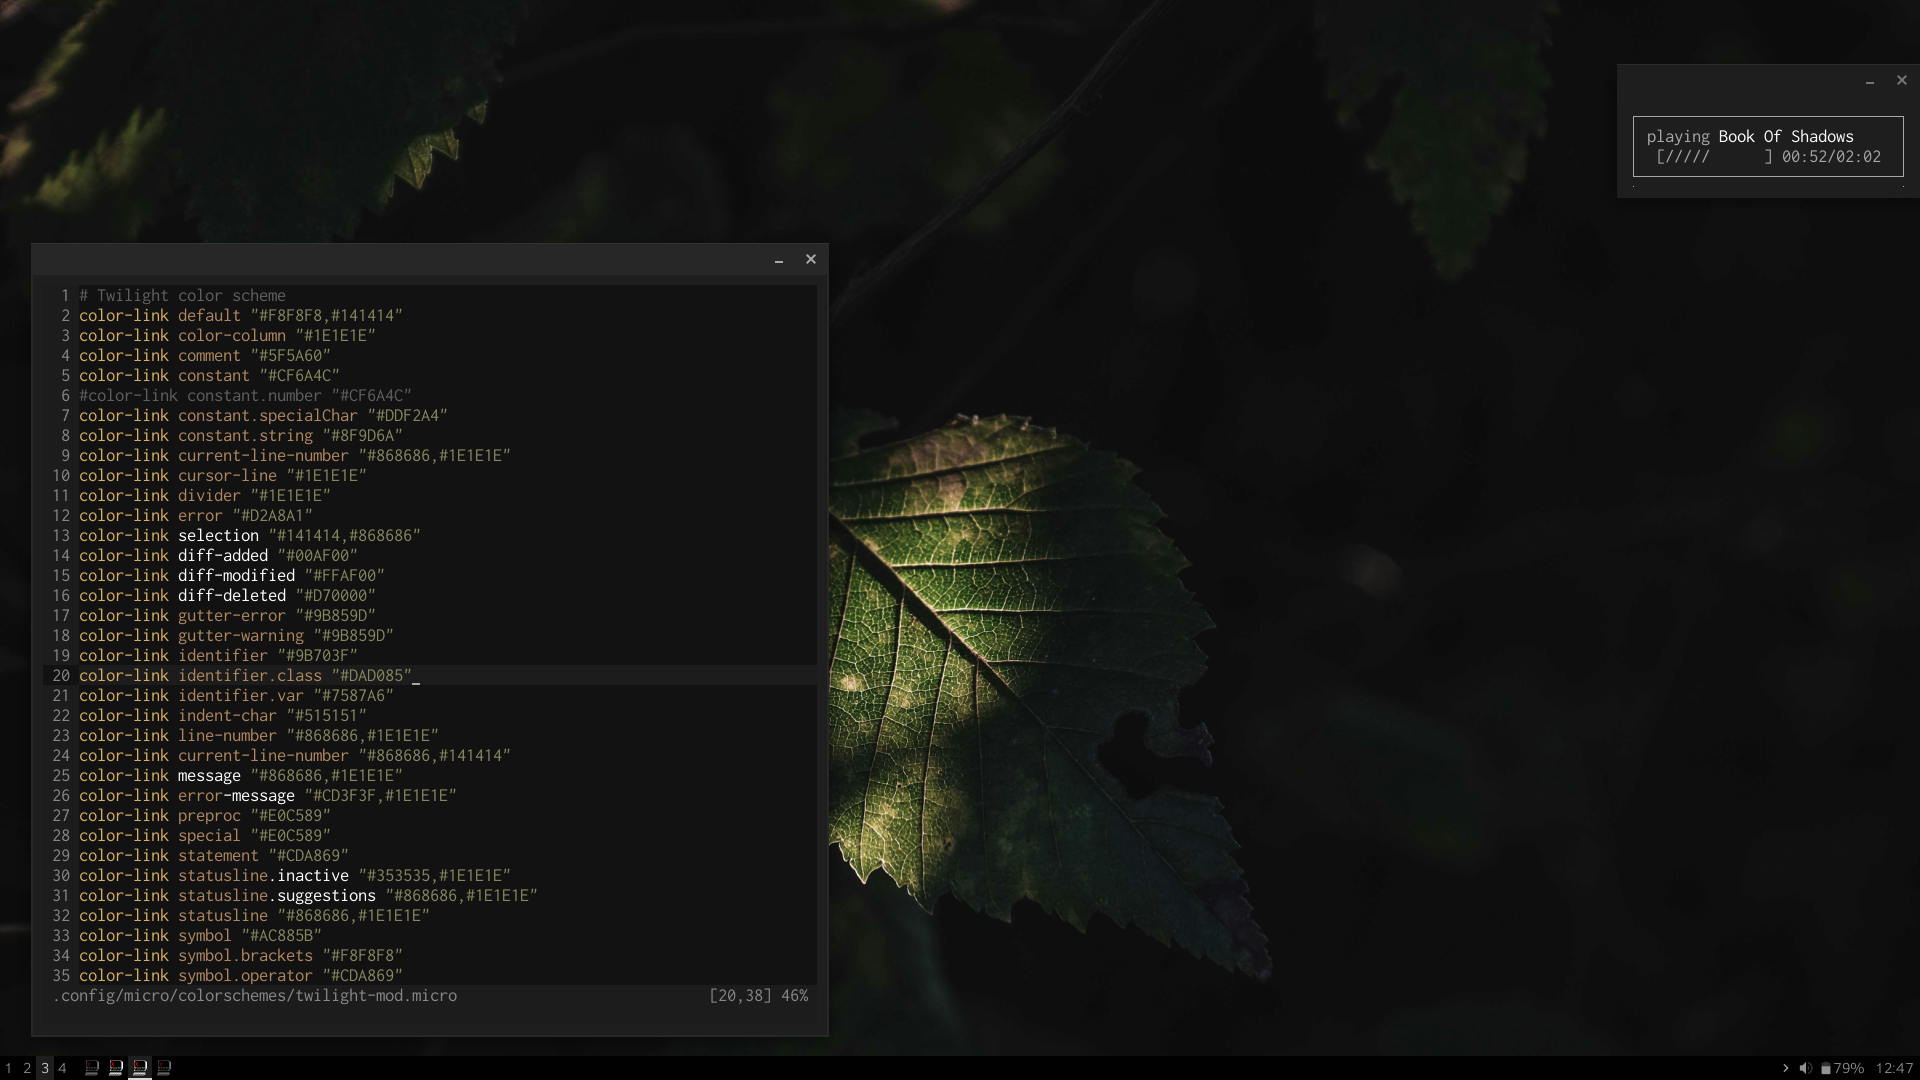This screenshot has height=1080, width=1920.
Task: Click diff-deleted "#D70000" line
Action: 227,596
